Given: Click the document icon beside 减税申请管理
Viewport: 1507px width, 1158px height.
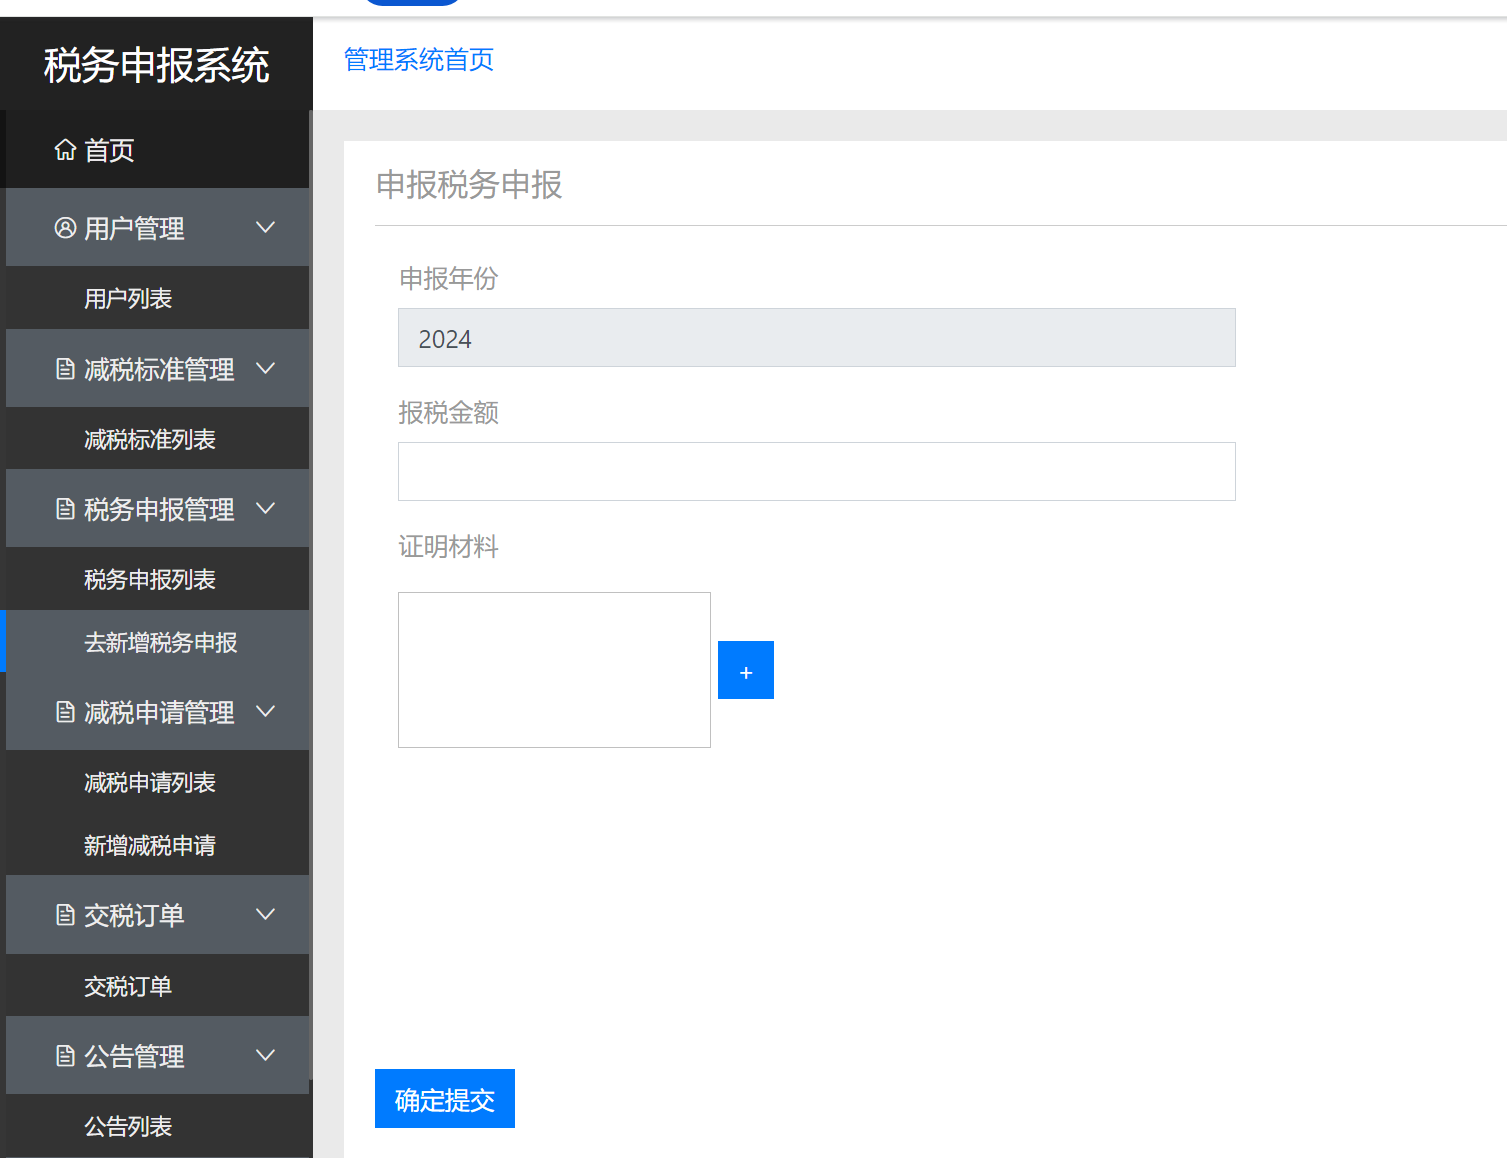Looking at the screenshot, I should tap(64, 712).
